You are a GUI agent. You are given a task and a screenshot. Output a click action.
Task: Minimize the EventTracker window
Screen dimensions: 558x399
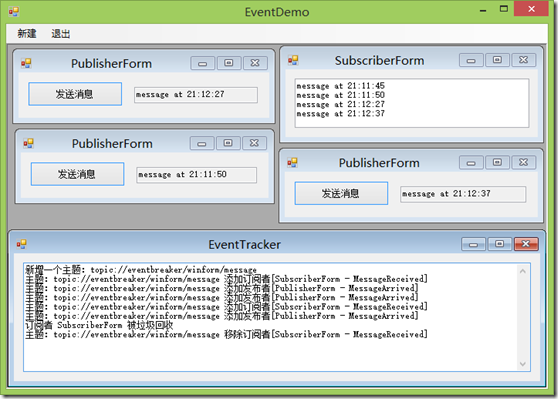point(473,244)
